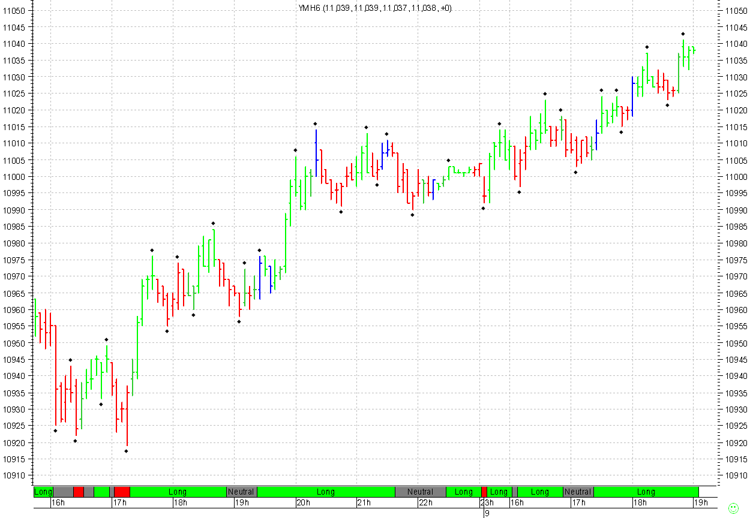Click the 20h time axis label
This screenshot has width=750, height=518.
(x=304, y=503)
